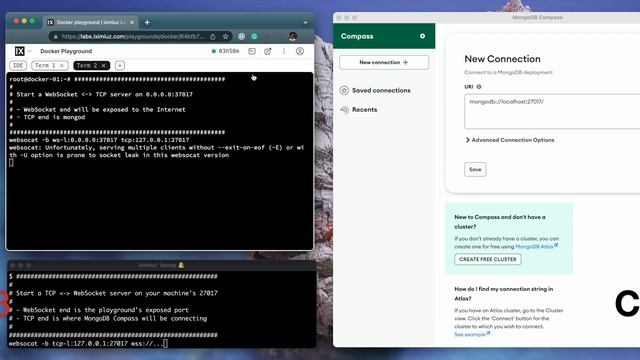Open Saved connections in Compass sidebar

coord(381,91)
